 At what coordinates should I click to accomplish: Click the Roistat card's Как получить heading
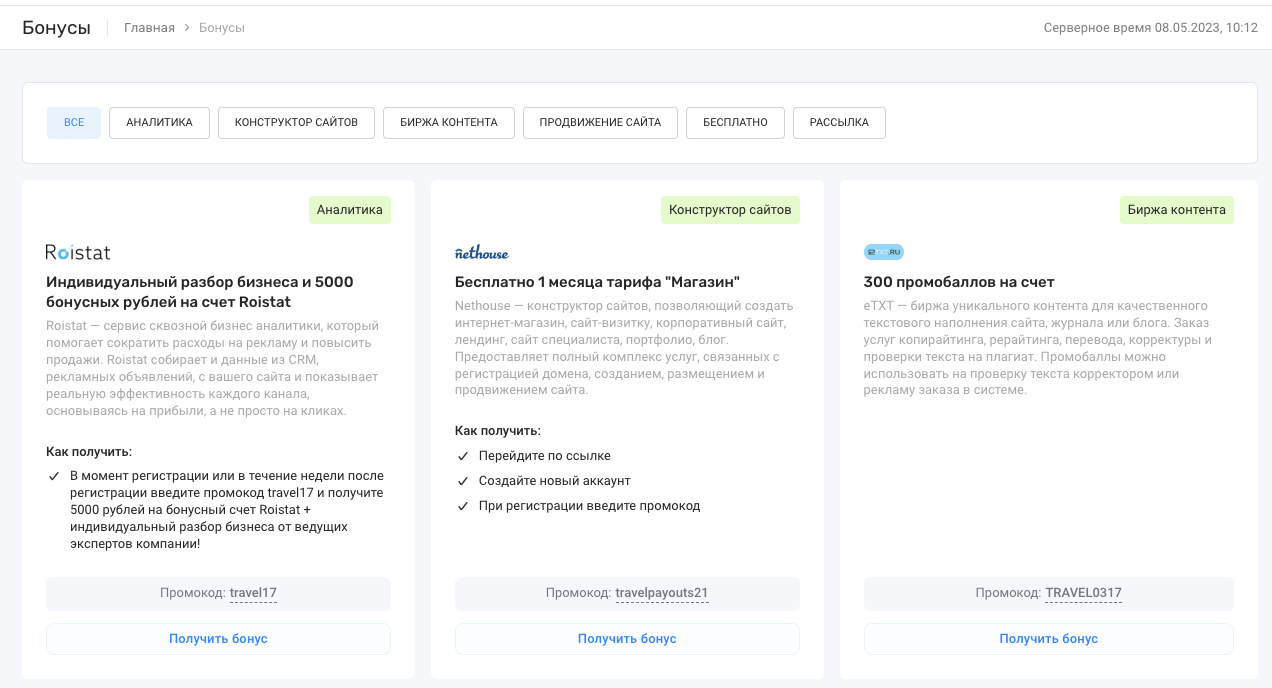(x=89, y=451)
